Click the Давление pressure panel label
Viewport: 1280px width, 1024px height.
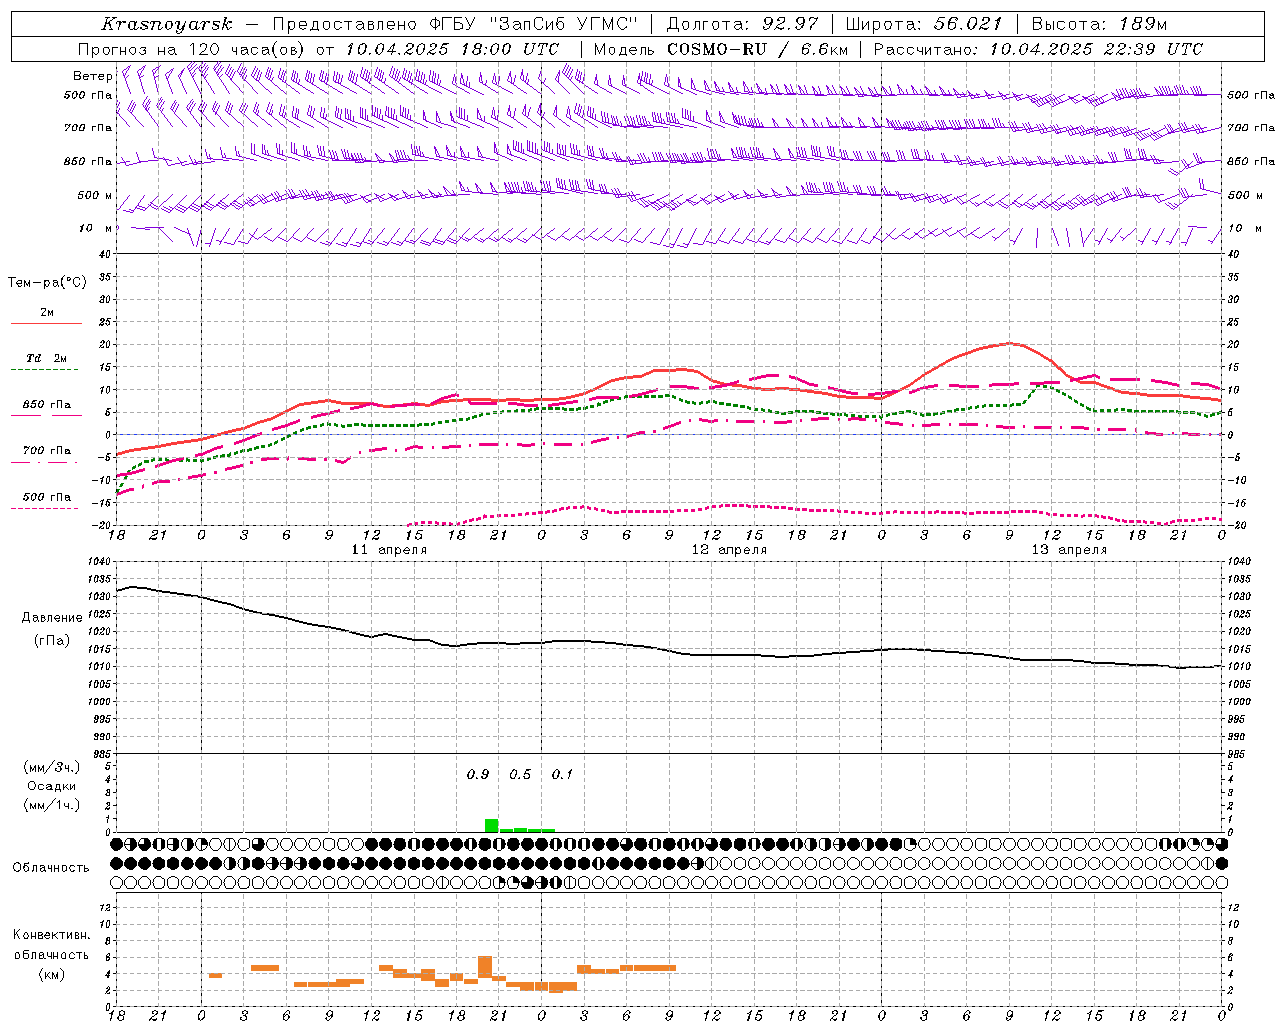(x=52, y=618)
